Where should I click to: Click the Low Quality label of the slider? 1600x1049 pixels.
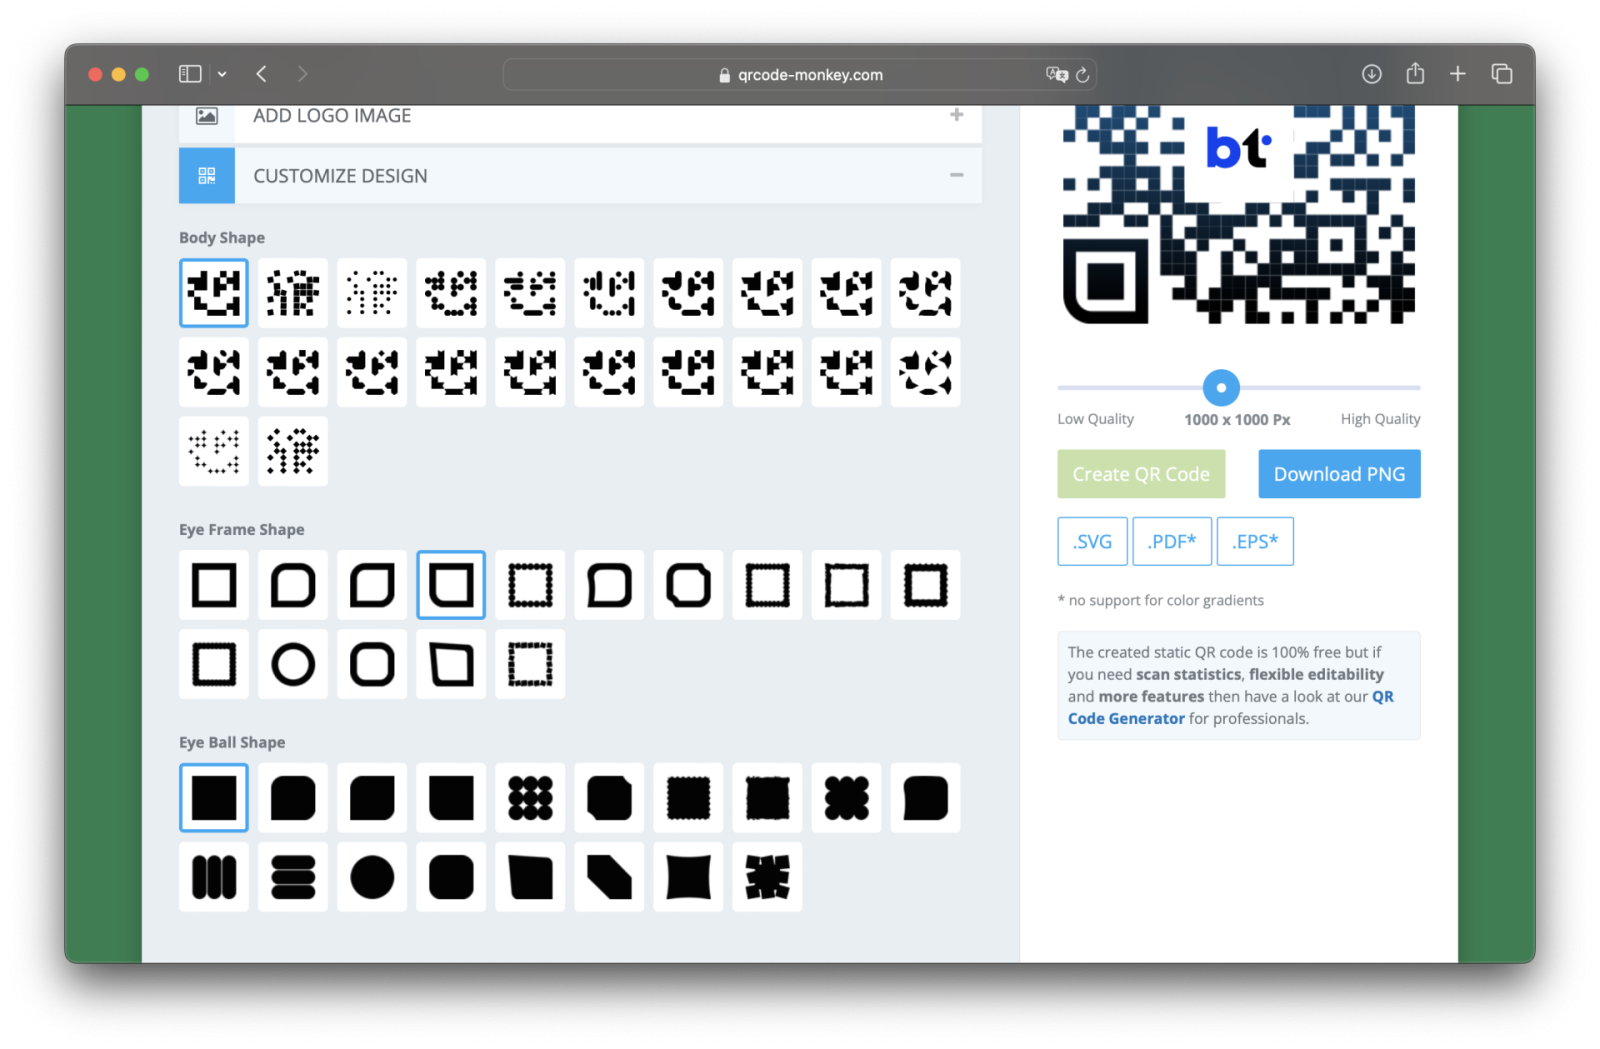pyautogui.click(x=1096, y=419)
